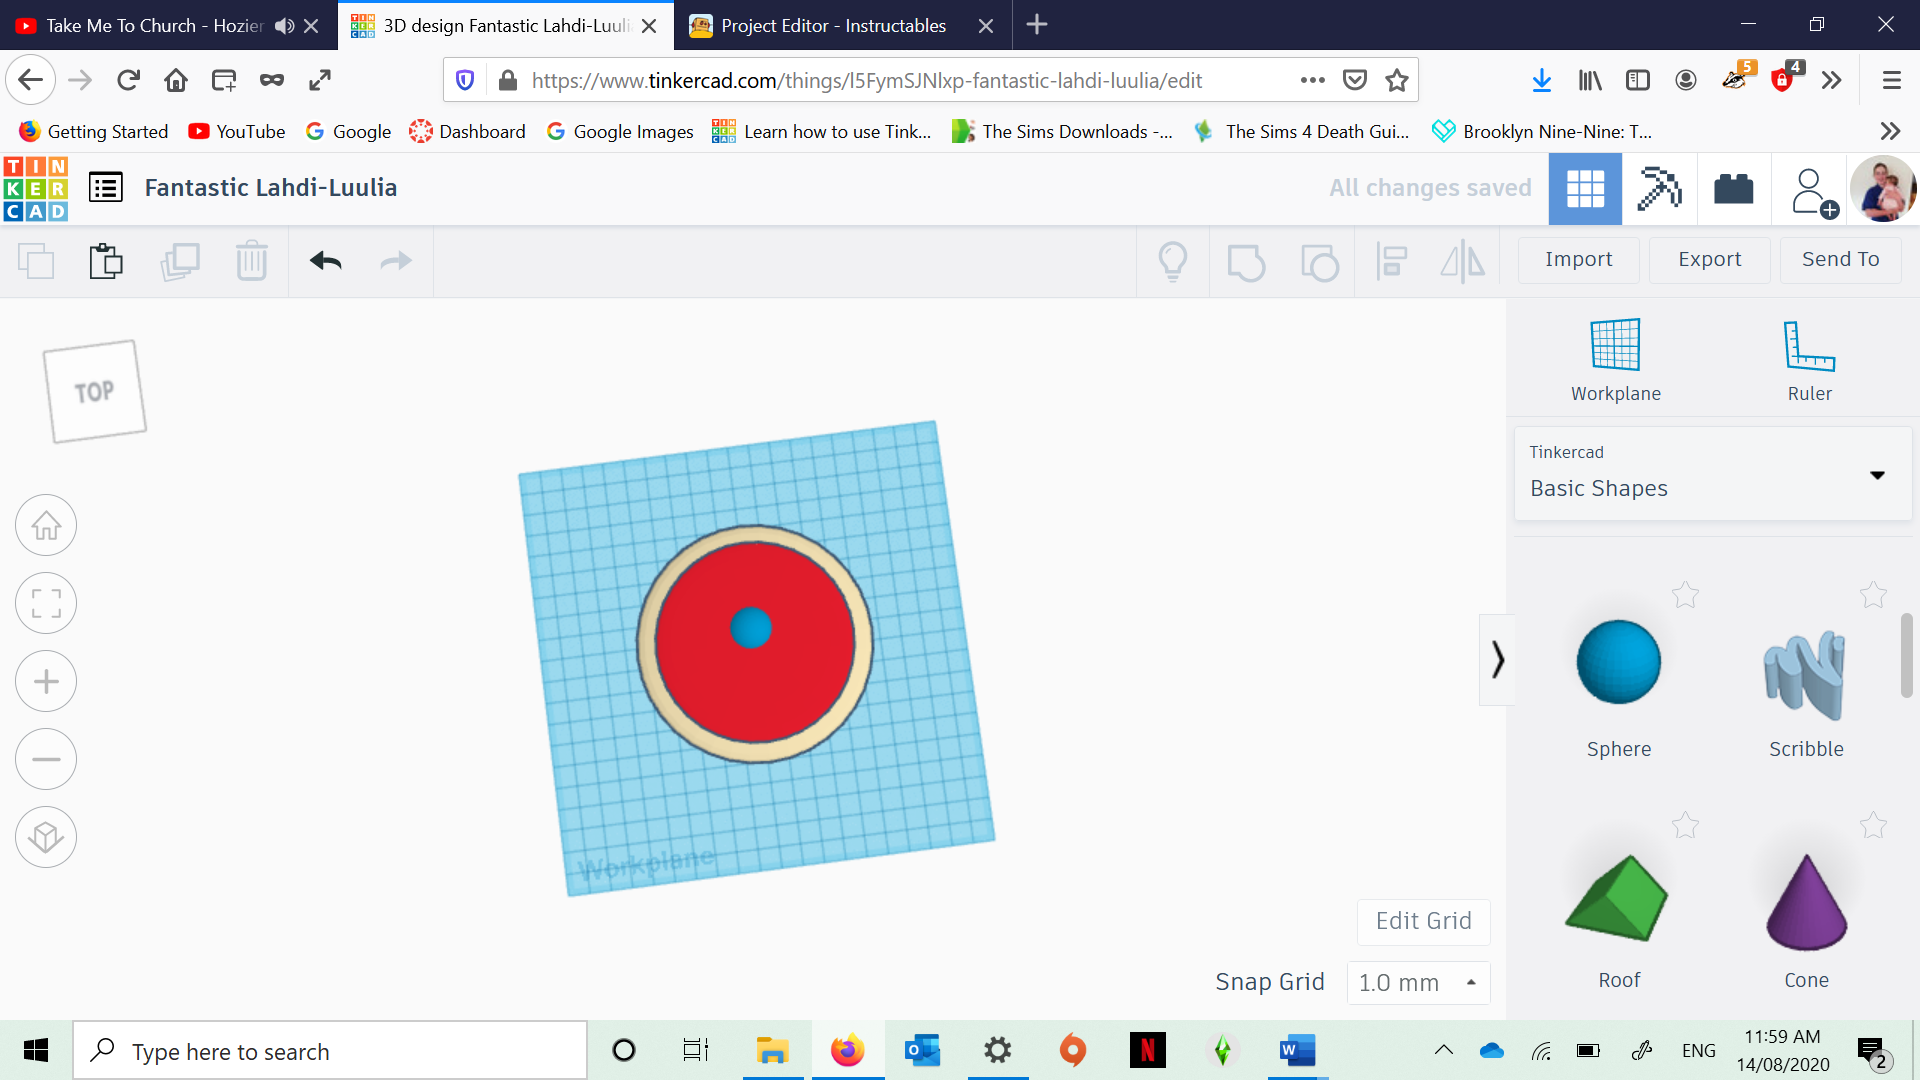
Task: Click the Export button
Action: point(1709,260)
